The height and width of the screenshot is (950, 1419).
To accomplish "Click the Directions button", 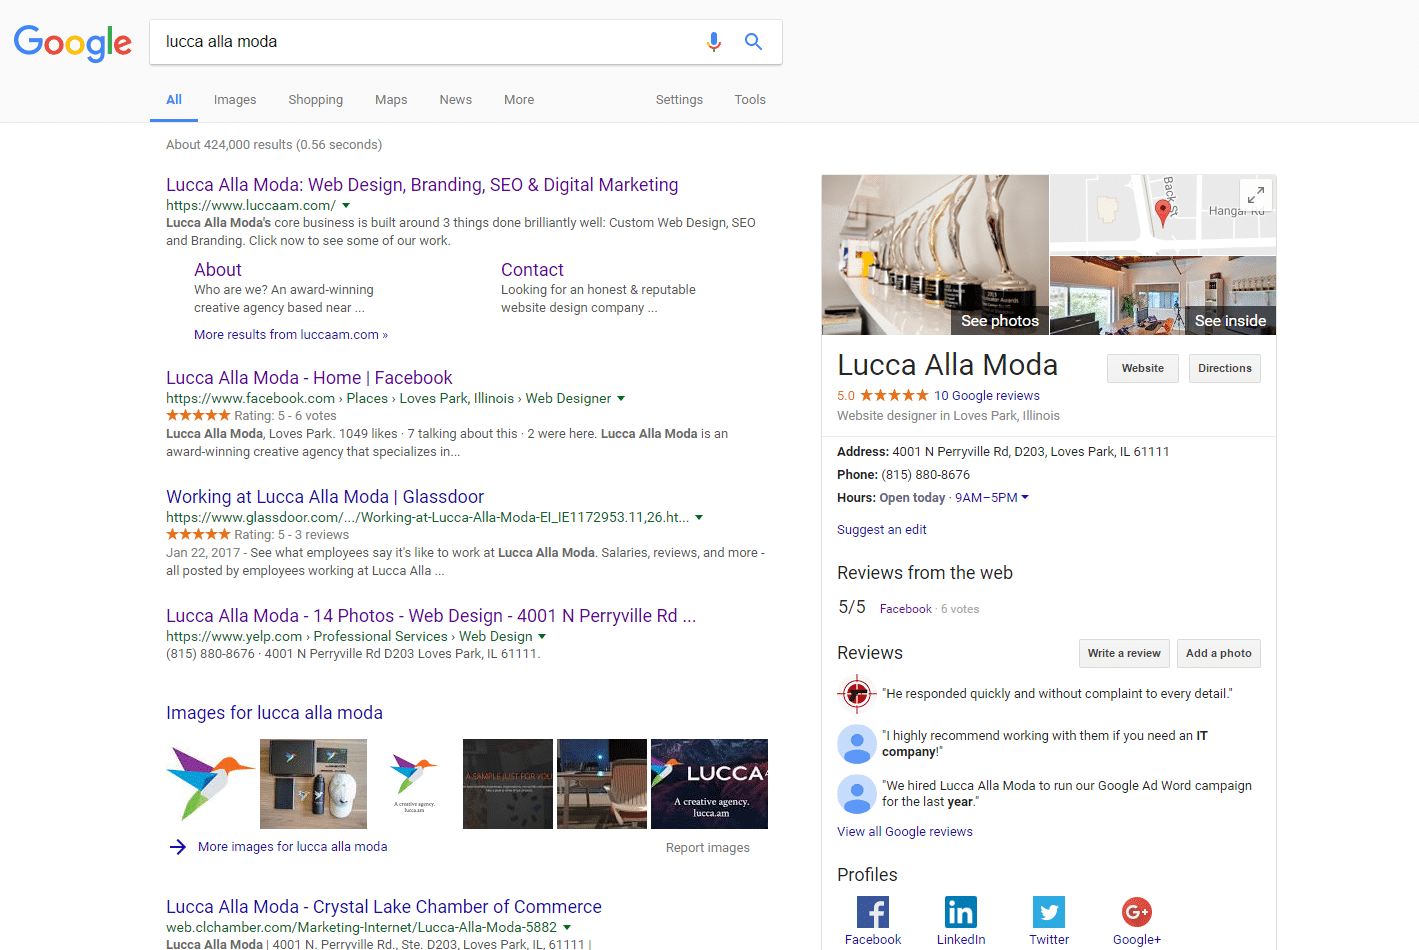I will pyautogui.click(x=1225, y=368).
